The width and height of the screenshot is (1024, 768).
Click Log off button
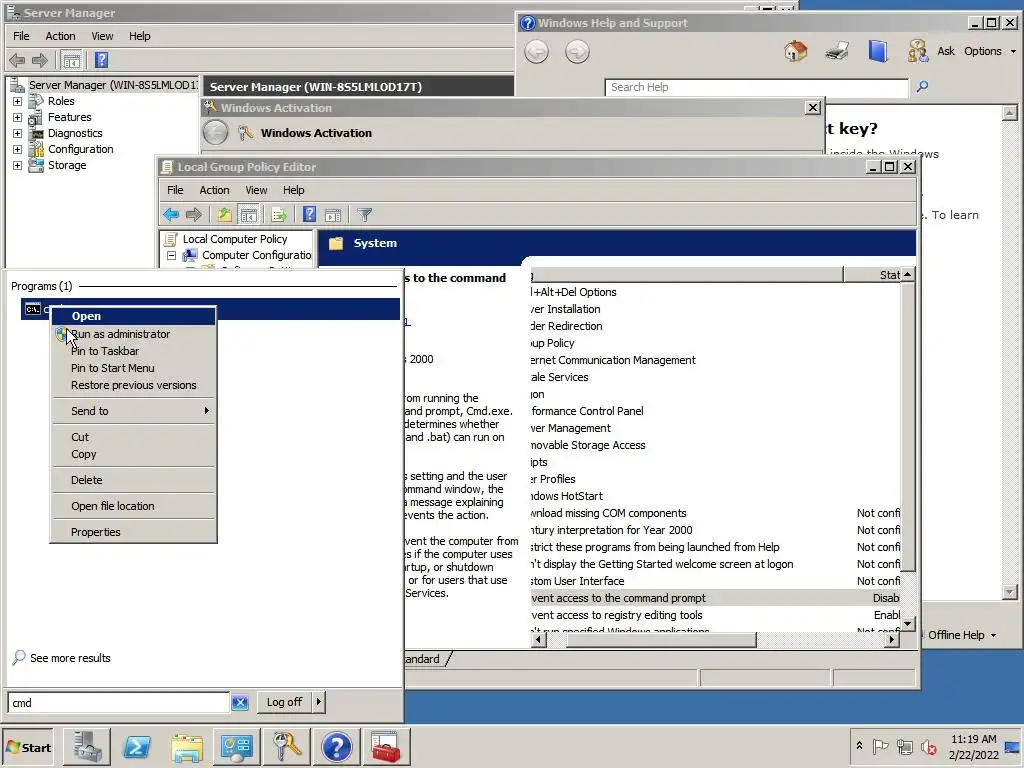285,702
